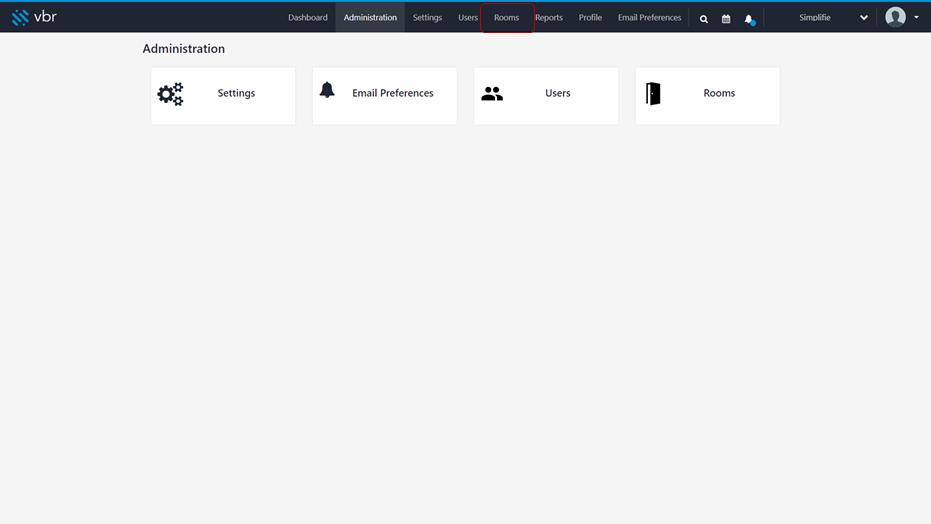Screen dimensions: 931x524
Task: Click the vbr logo
Action: [34, 17]
